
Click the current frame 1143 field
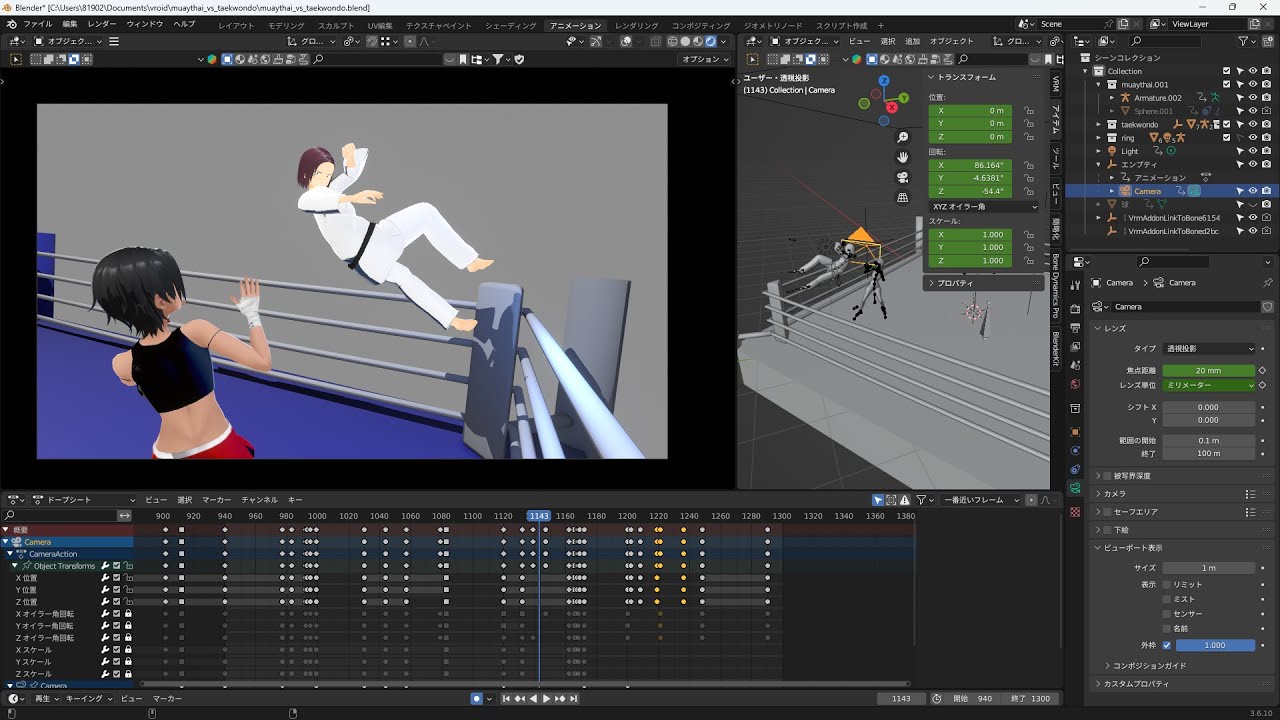coord(901,699)
